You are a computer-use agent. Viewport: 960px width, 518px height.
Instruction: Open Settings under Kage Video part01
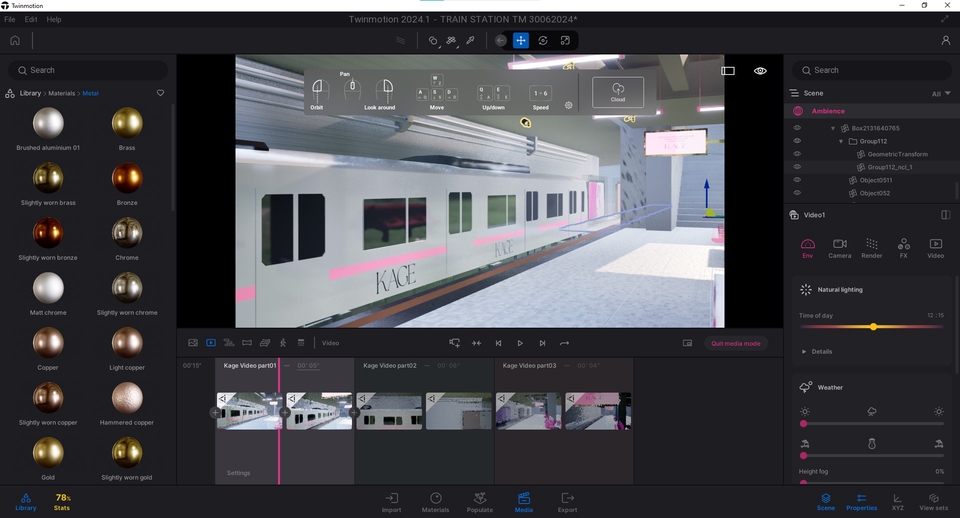(238, 473)
